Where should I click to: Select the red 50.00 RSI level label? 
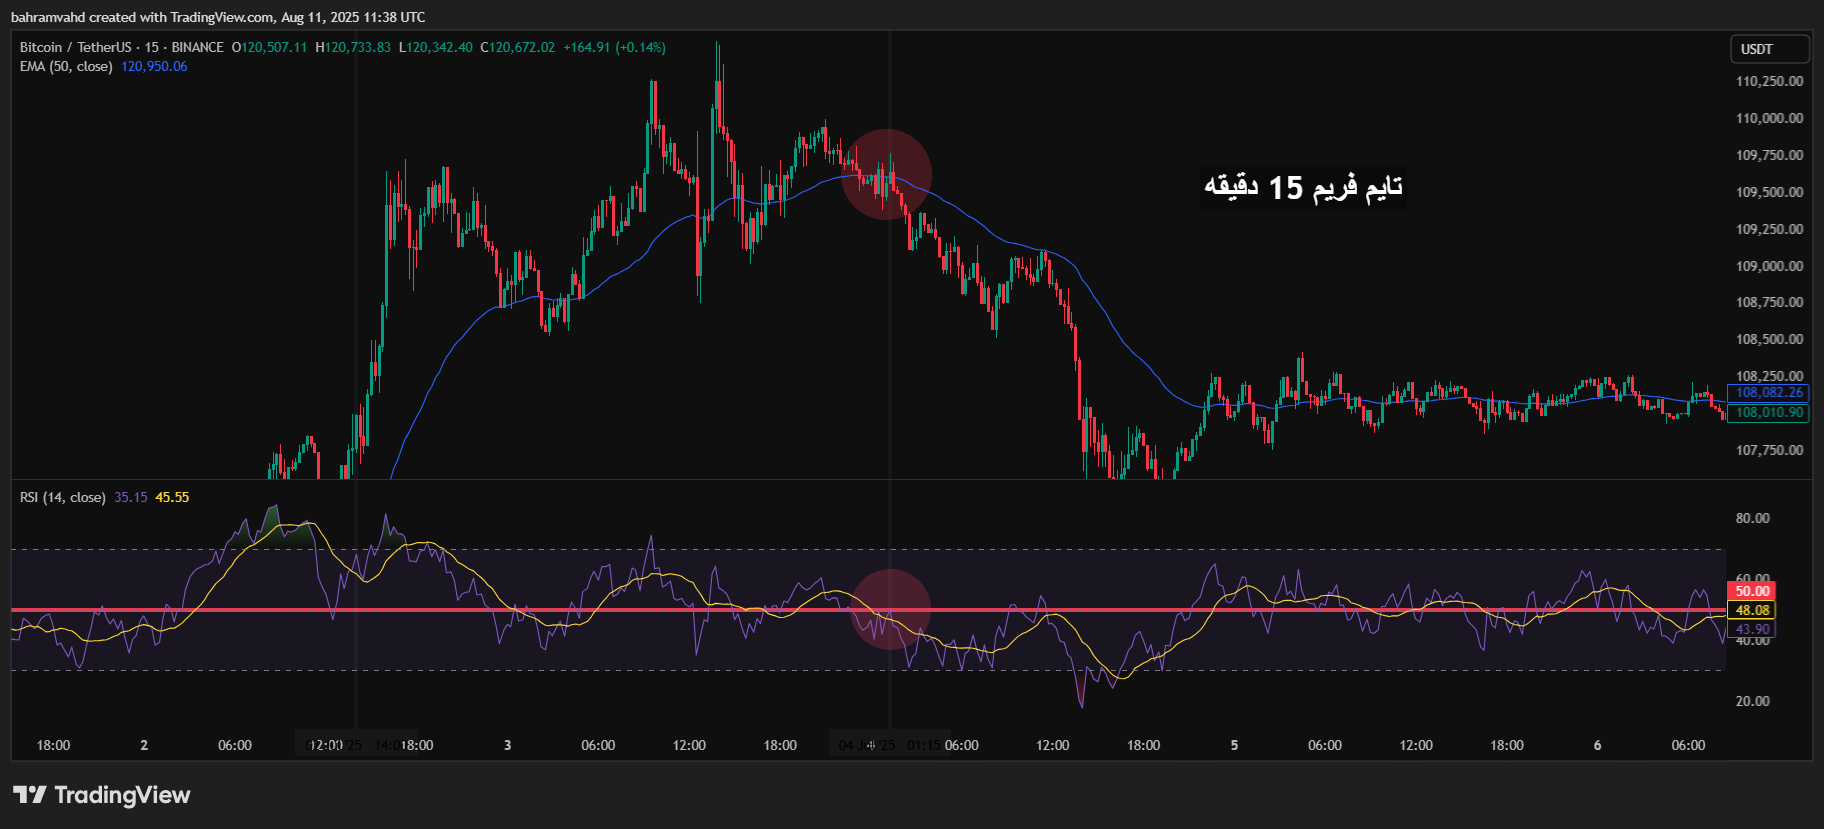pyautogui.click(x=1751, y=591)
